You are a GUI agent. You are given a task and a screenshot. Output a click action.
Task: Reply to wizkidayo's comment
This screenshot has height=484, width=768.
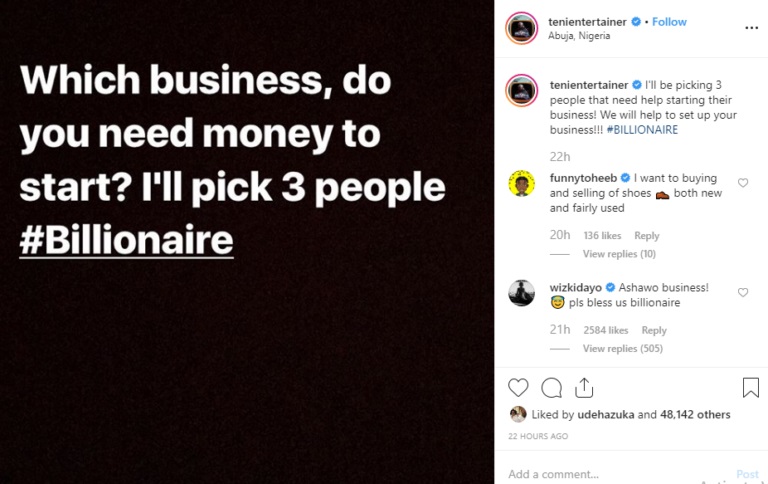pyautogui.click(x=654, y=330)
